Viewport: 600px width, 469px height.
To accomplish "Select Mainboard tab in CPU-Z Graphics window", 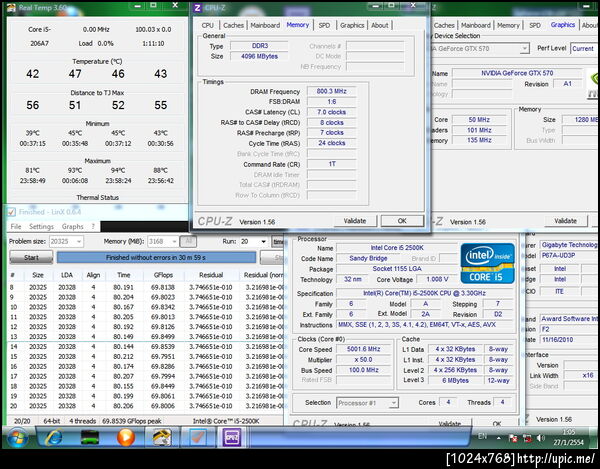I will pyautogui.click(x=476, y=25).
